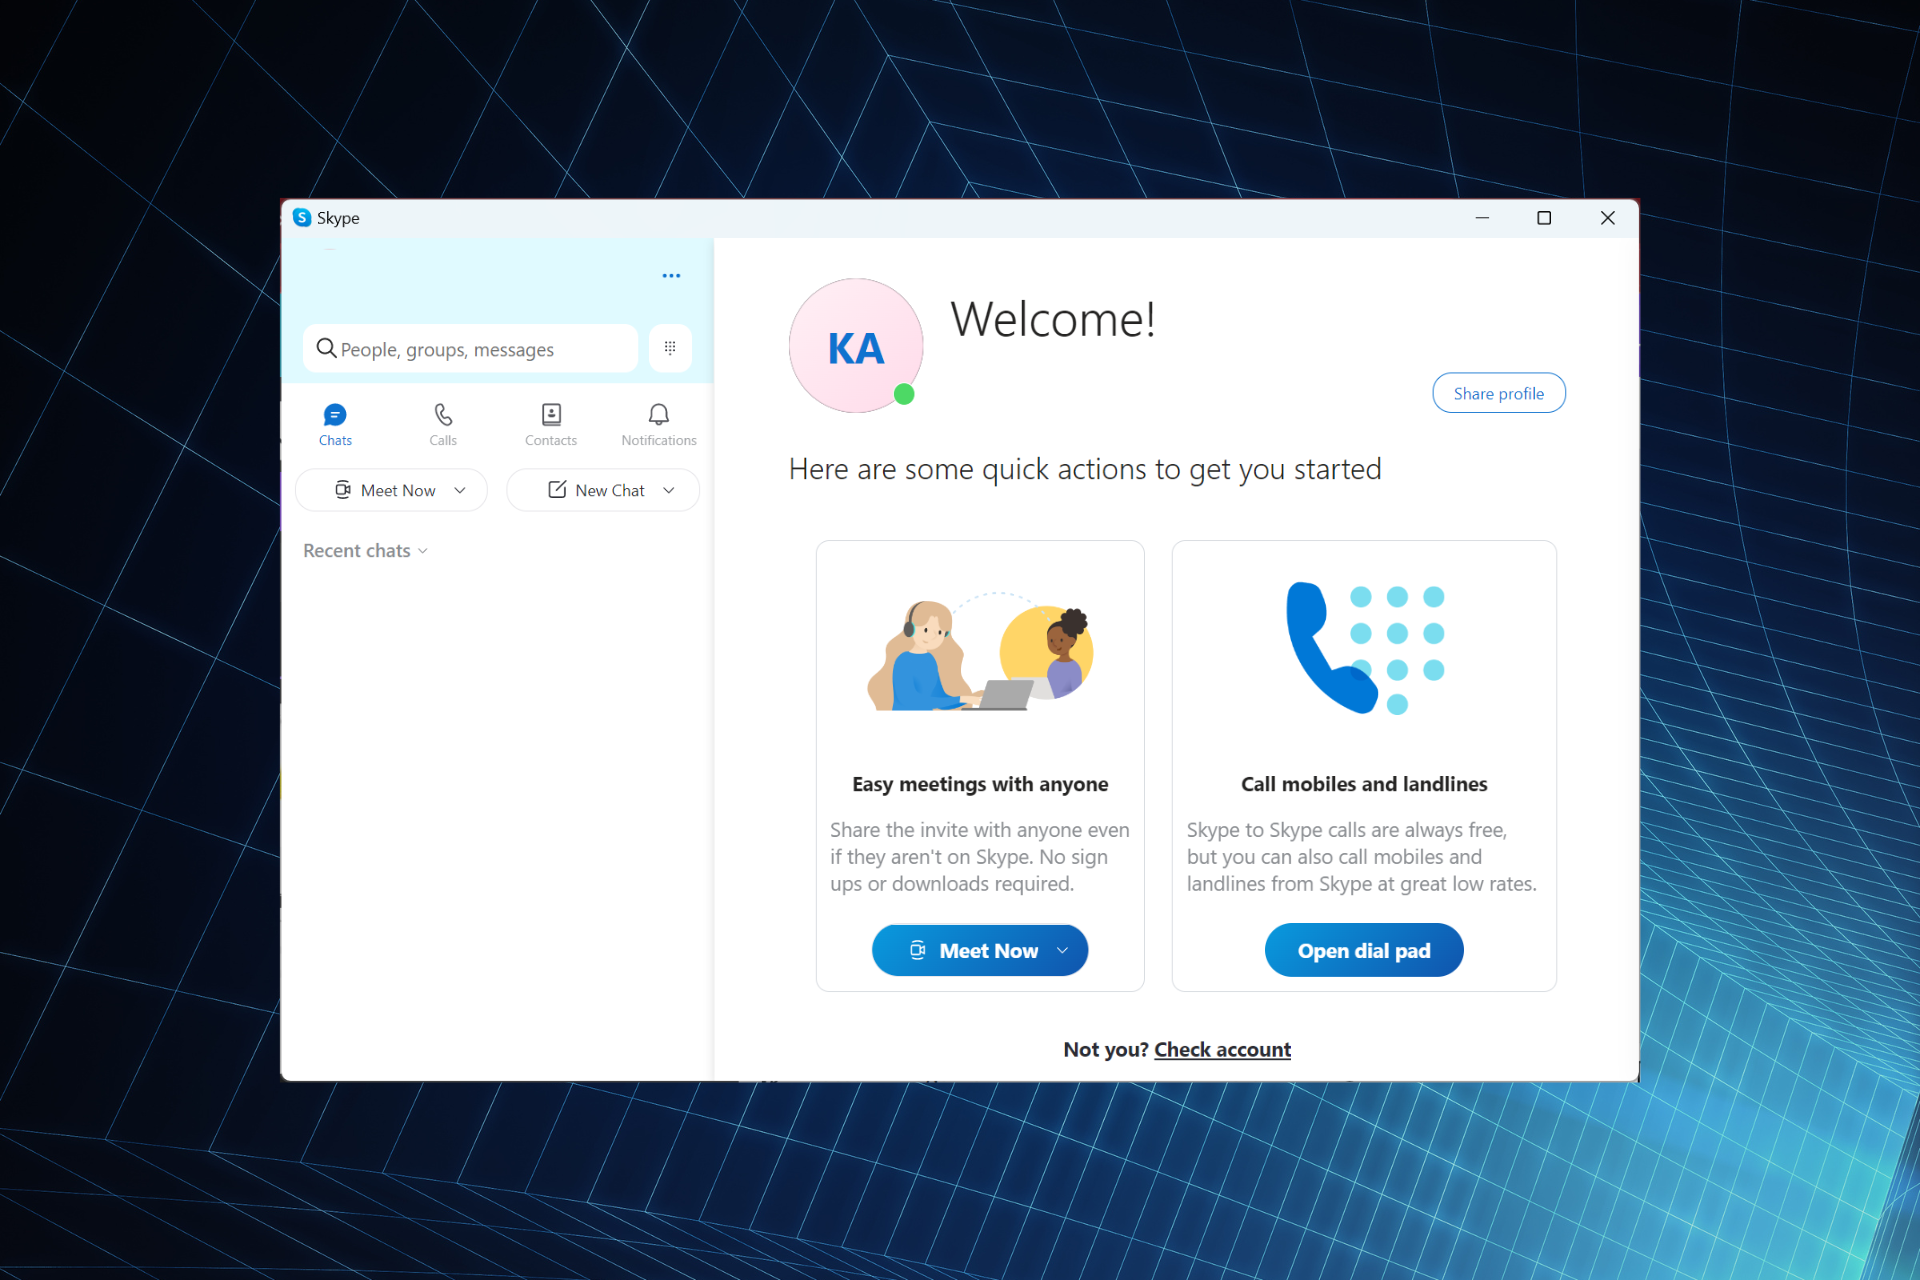Expand the sidebar Meet Now dropdown arrow

[x=460, y=490]
